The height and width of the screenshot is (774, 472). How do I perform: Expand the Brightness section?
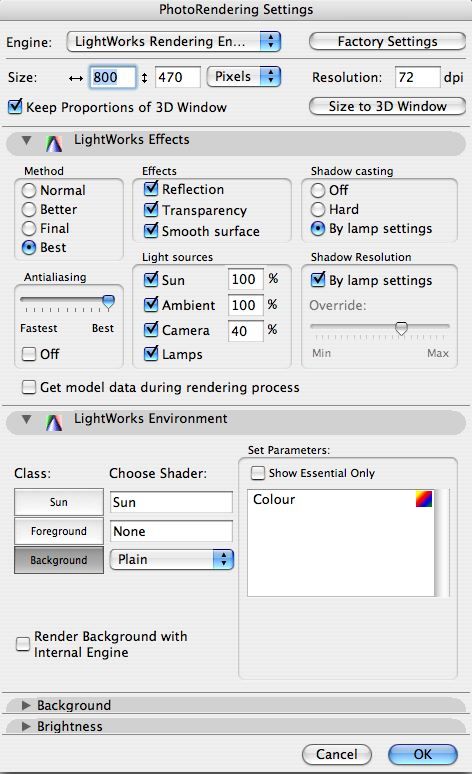tap(26, 727)
